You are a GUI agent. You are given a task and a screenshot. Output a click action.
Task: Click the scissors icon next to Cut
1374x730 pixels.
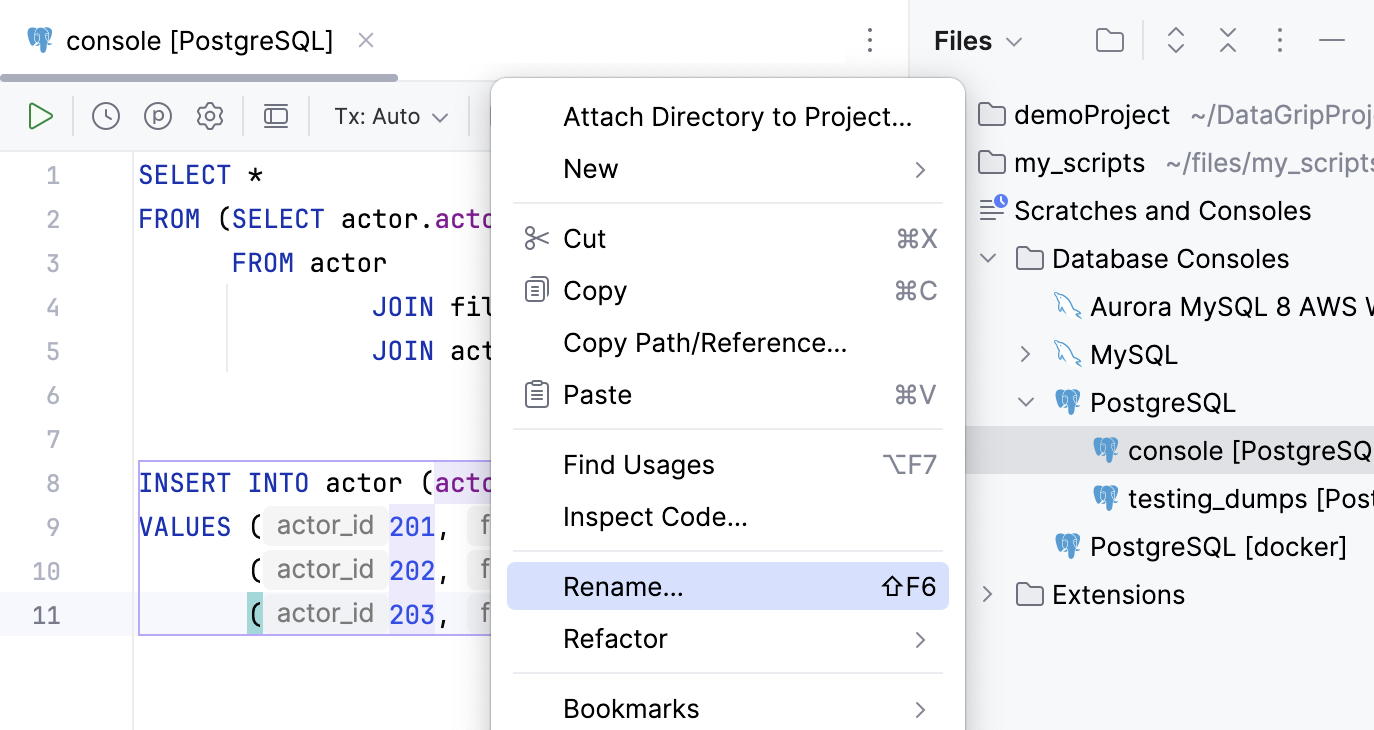point(536,238)
